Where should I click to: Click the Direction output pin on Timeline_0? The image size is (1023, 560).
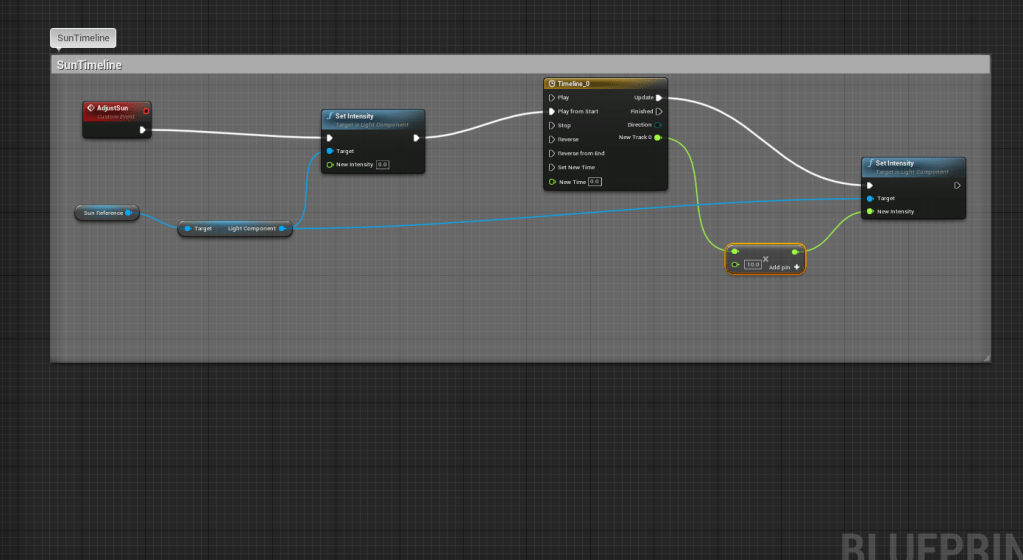click(658, 125)
